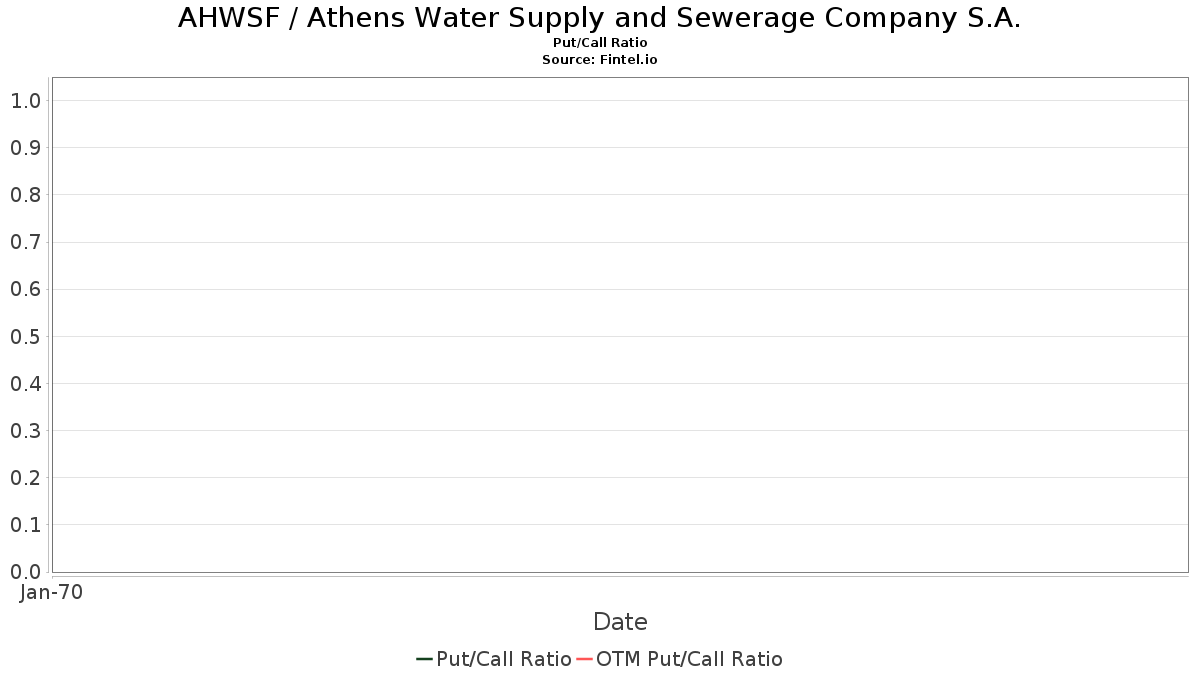1200x675 pixels.
Task: Click the red OTM Put/Call Ratio line swatch
Action: pyautogui.click(x=585, y=659)
